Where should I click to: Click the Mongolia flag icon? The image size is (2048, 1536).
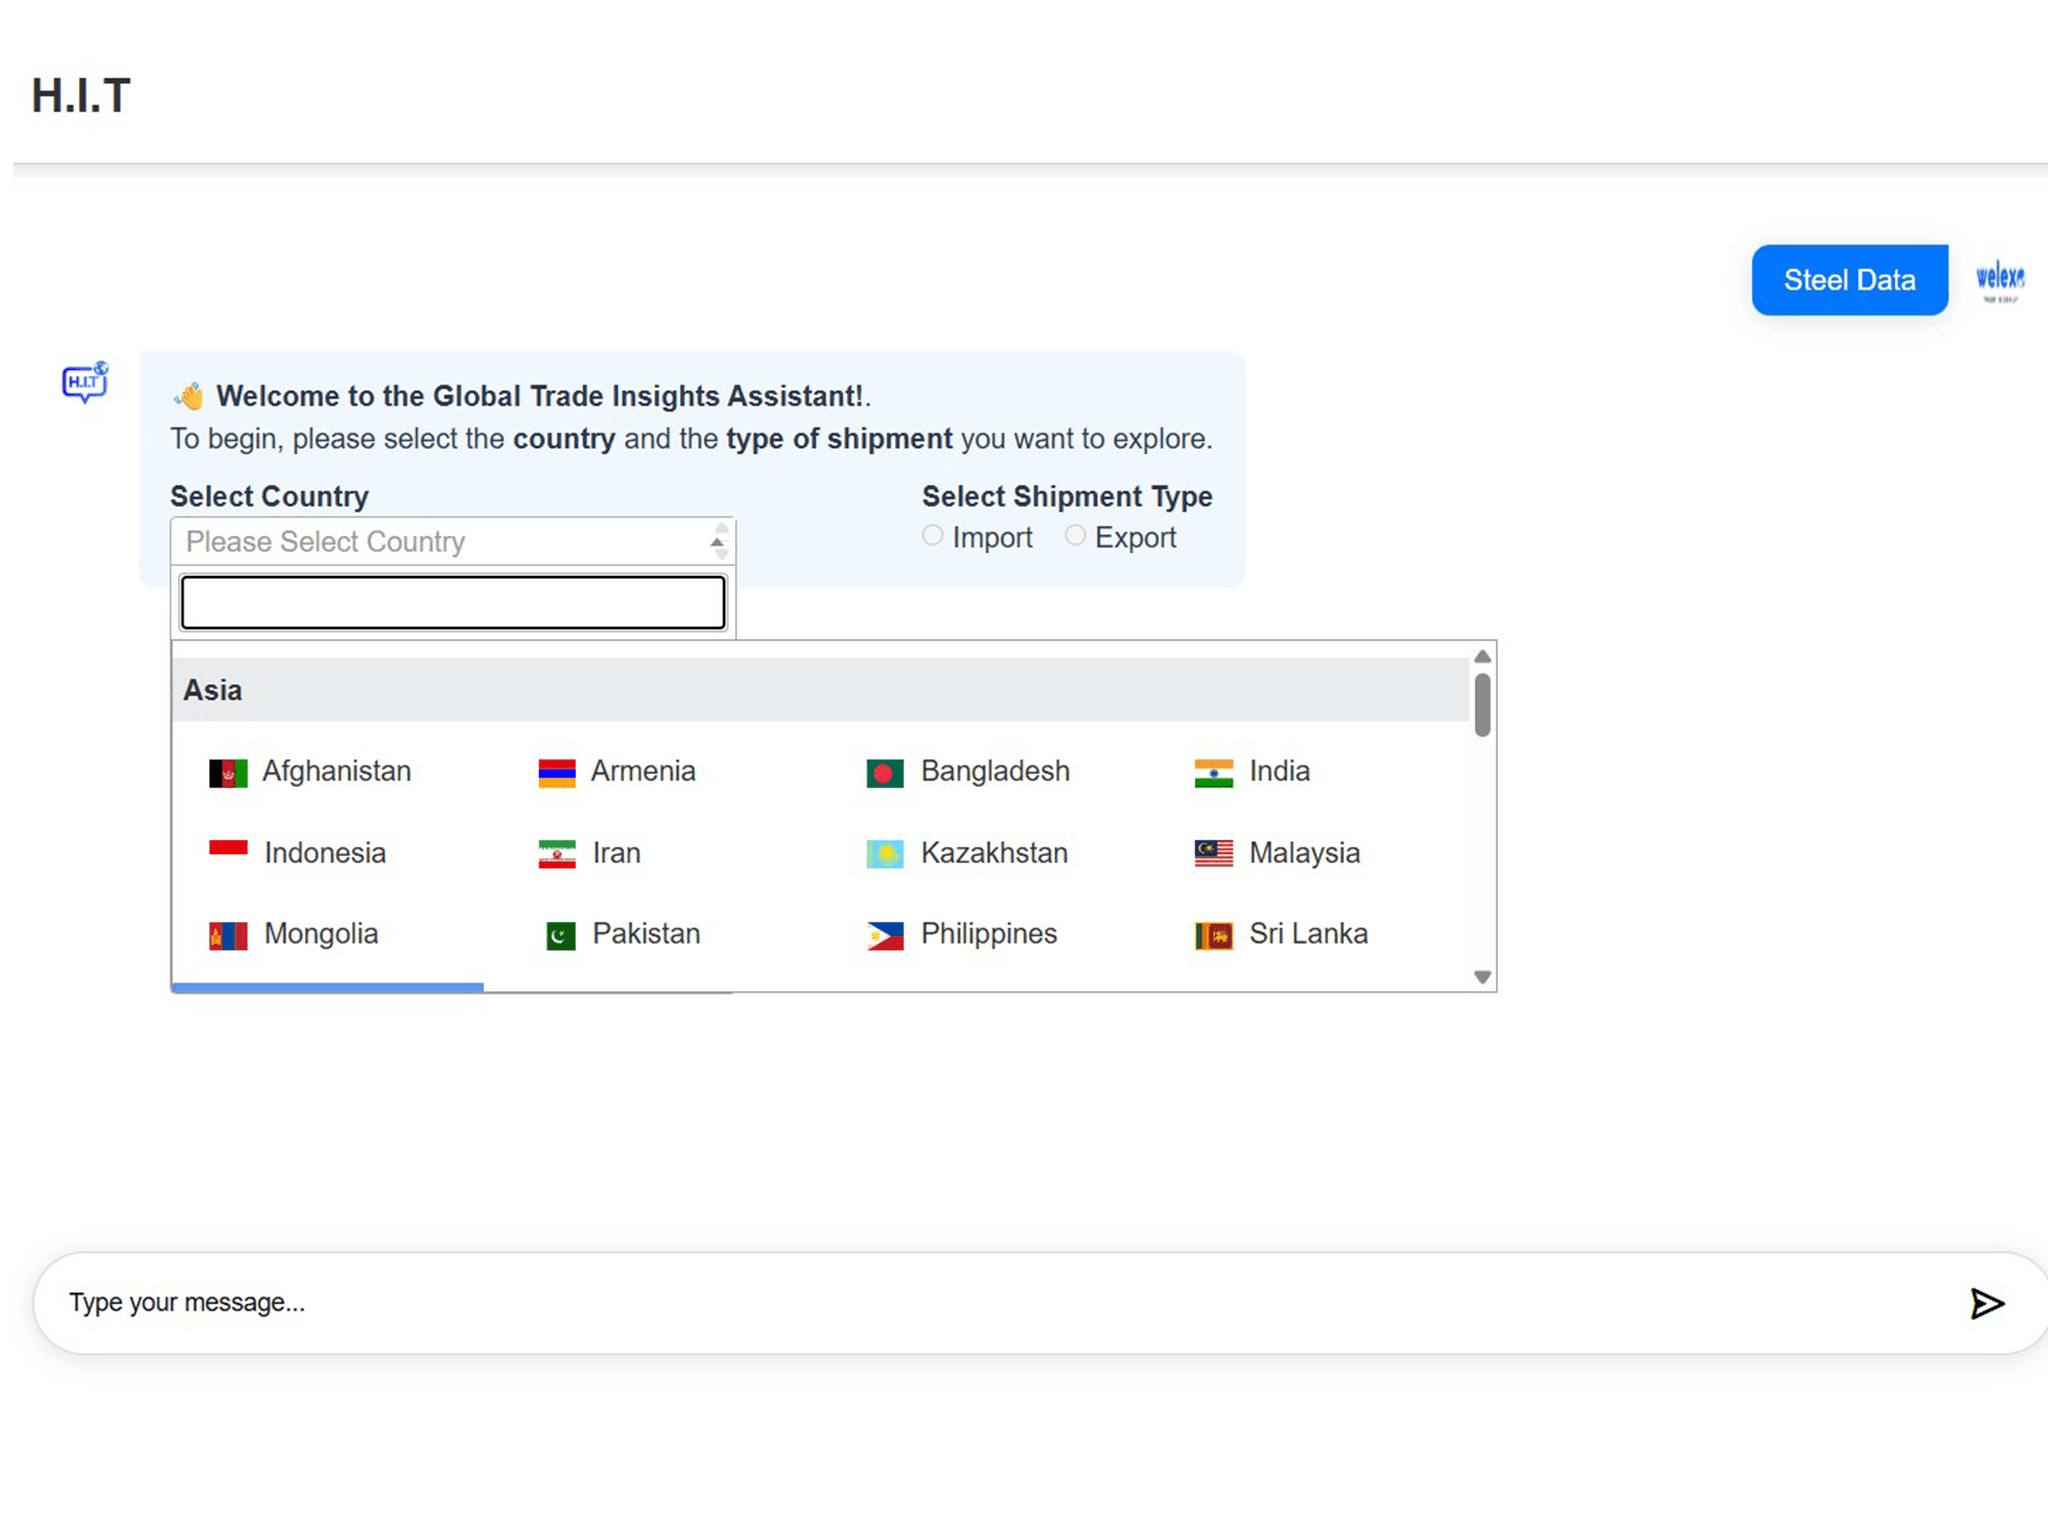(228, 933)
